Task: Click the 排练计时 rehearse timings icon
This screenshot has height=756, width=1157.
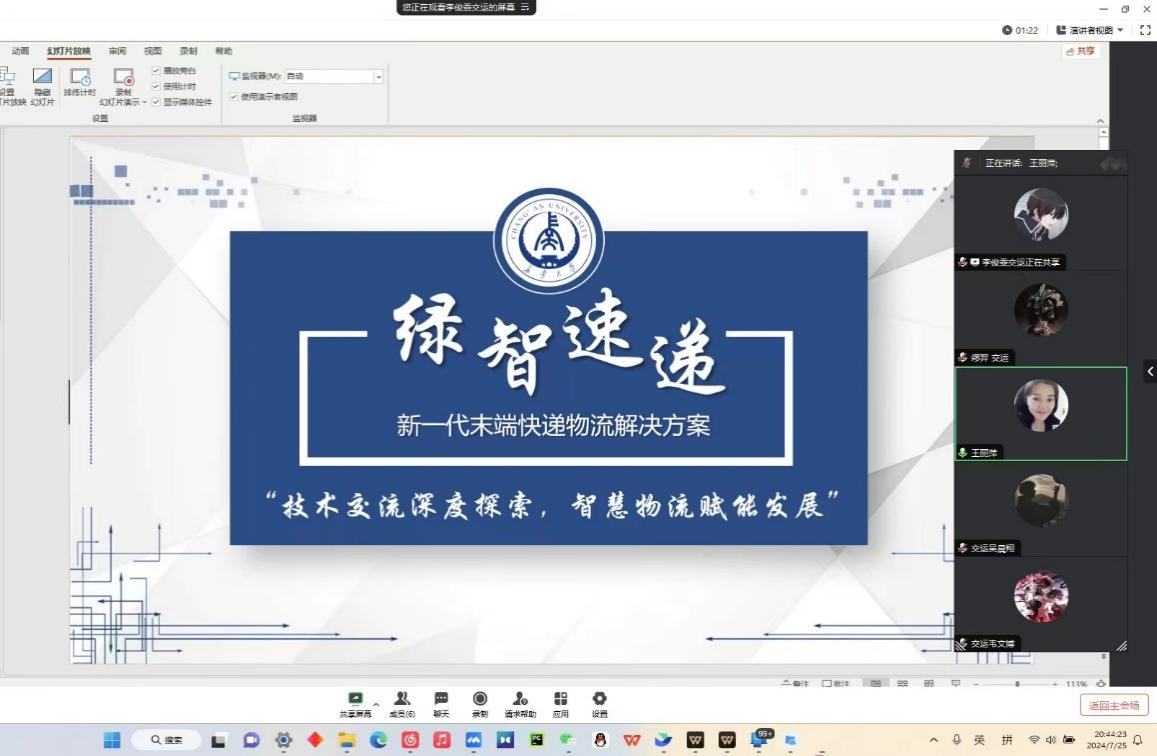Action: [80, 77]
